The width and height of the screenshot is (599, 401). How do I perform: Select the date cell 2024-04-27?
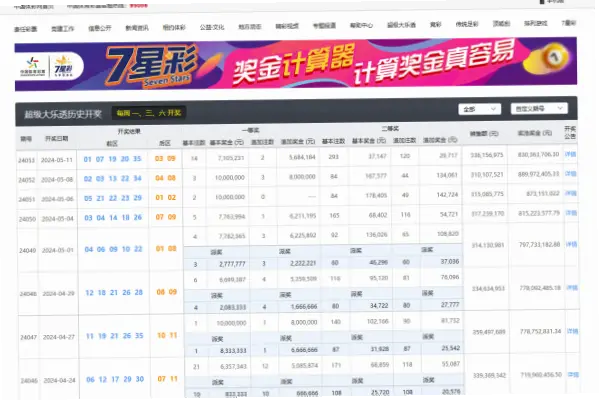click(x=59, y=337)
